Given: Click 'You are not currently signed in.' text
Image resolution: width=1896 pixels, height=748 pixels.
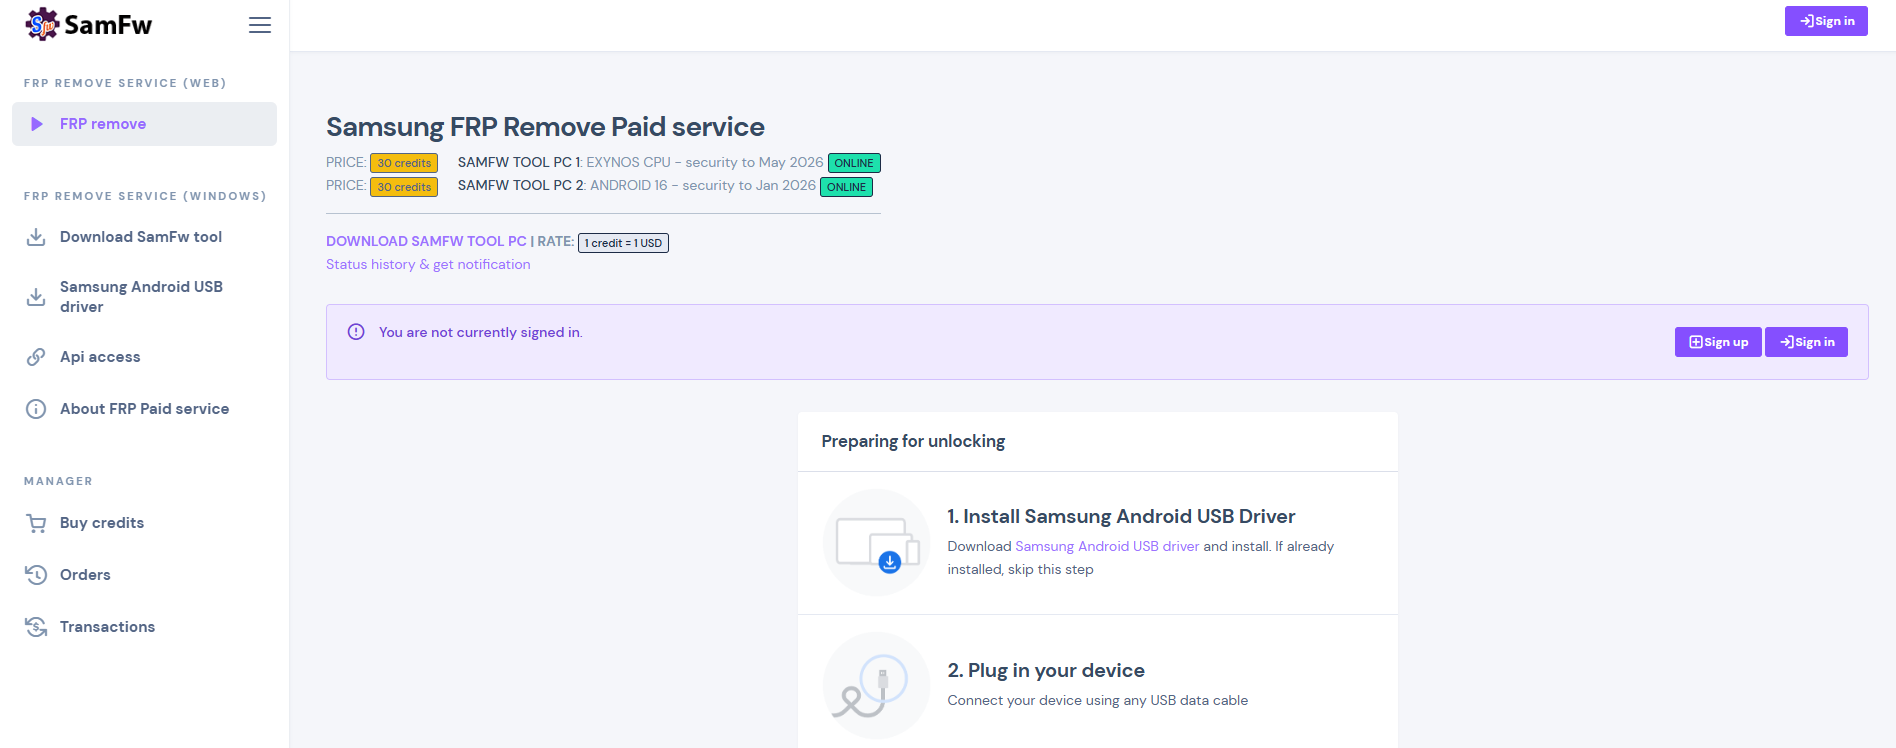Looking at the screenshot, I should (x=481, y=332).
